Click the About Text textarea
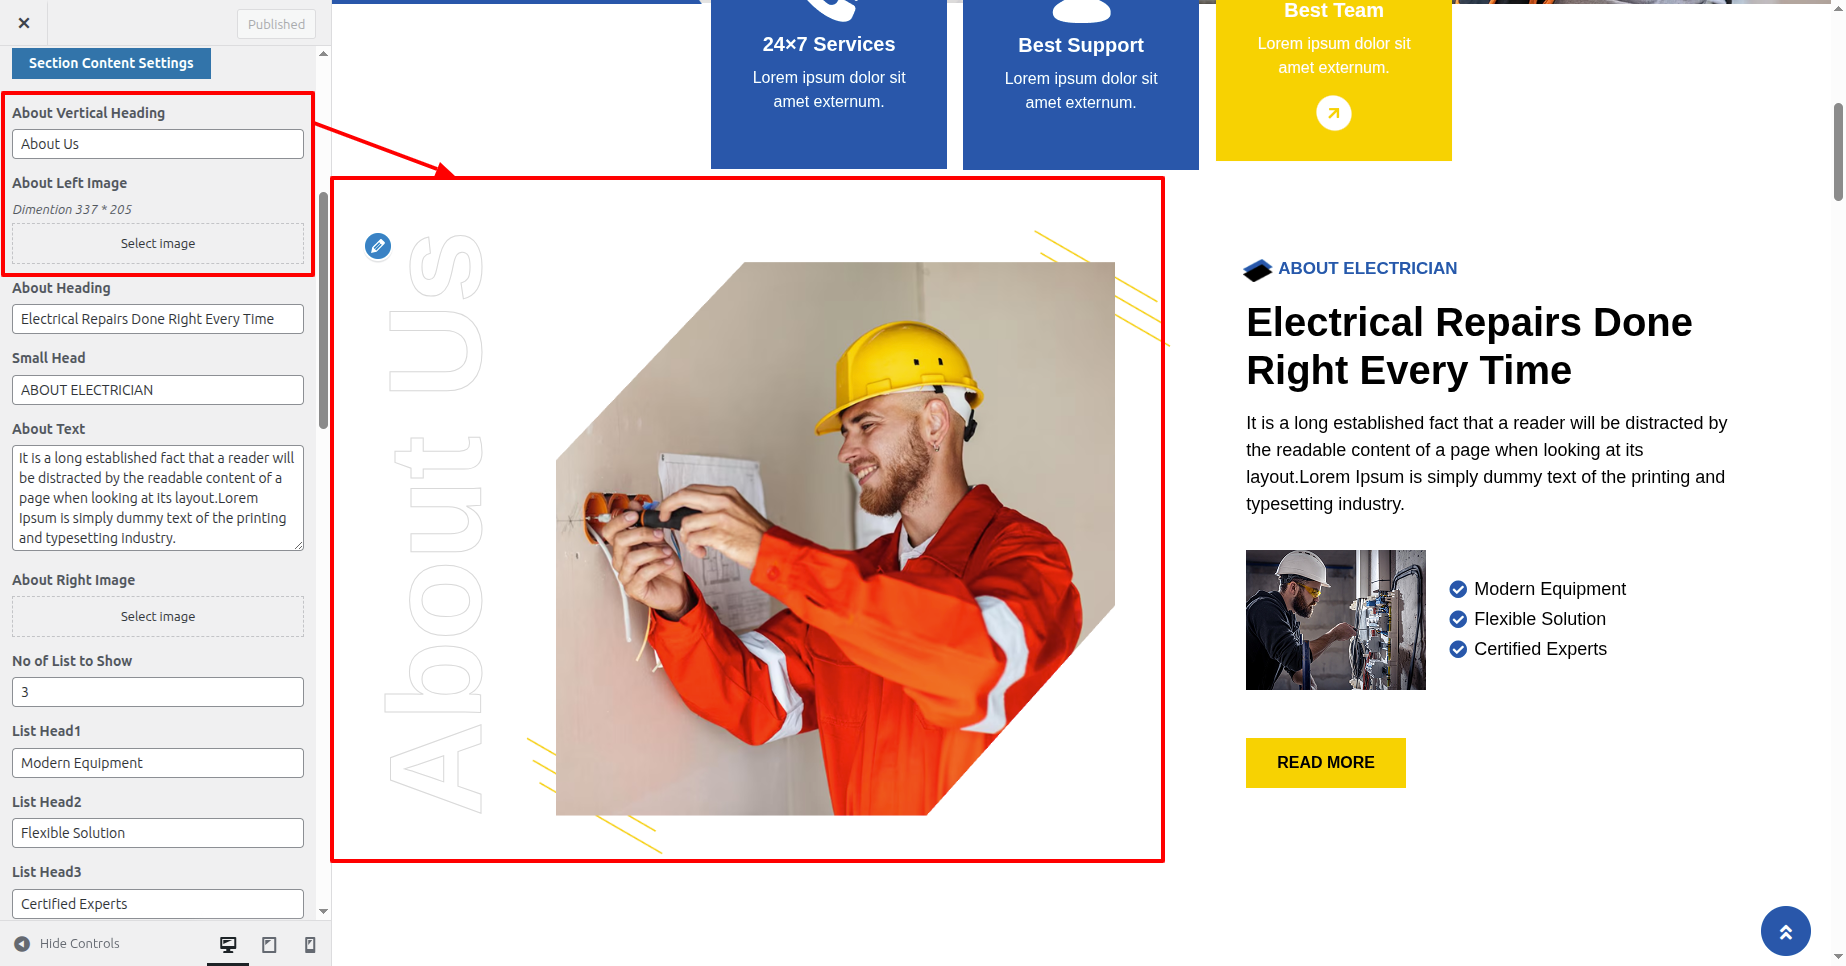1846x966 pixels. pos(158,498)
